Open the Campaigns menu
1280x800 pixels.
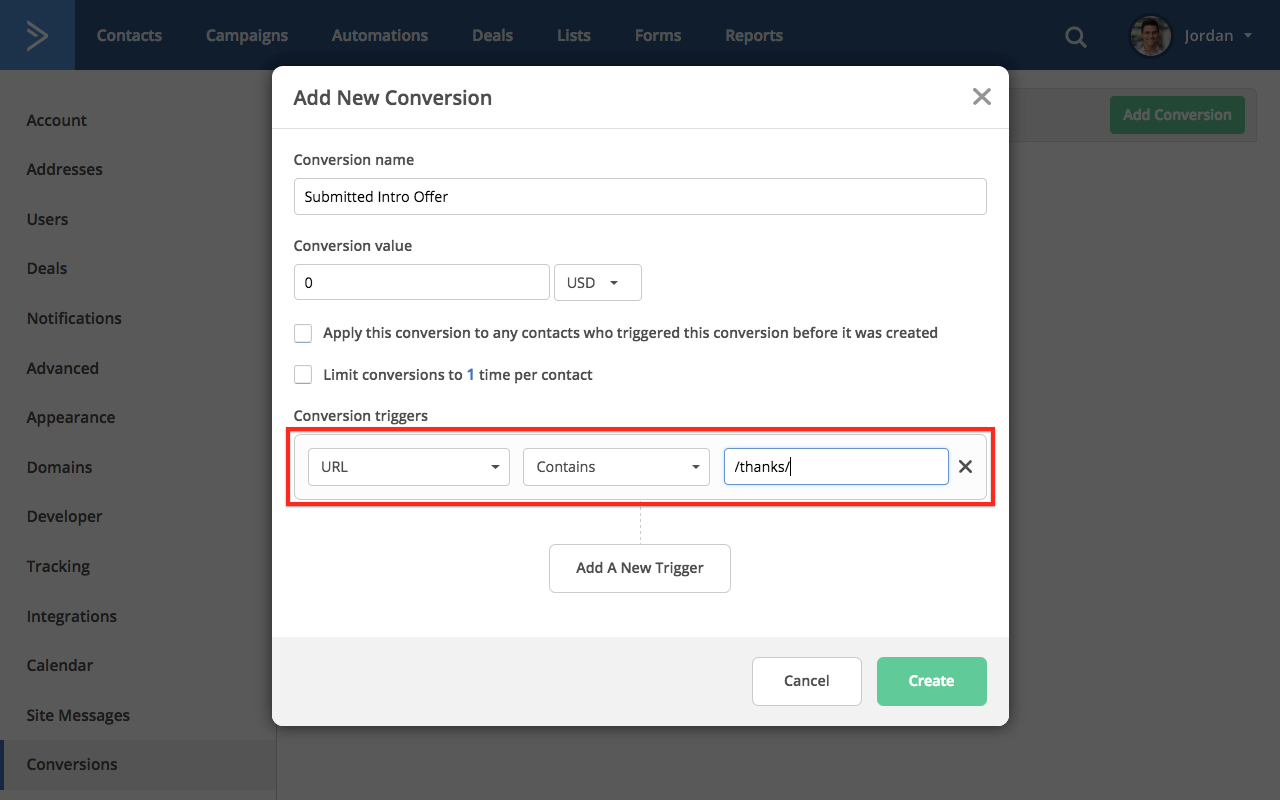click(247, 36)
